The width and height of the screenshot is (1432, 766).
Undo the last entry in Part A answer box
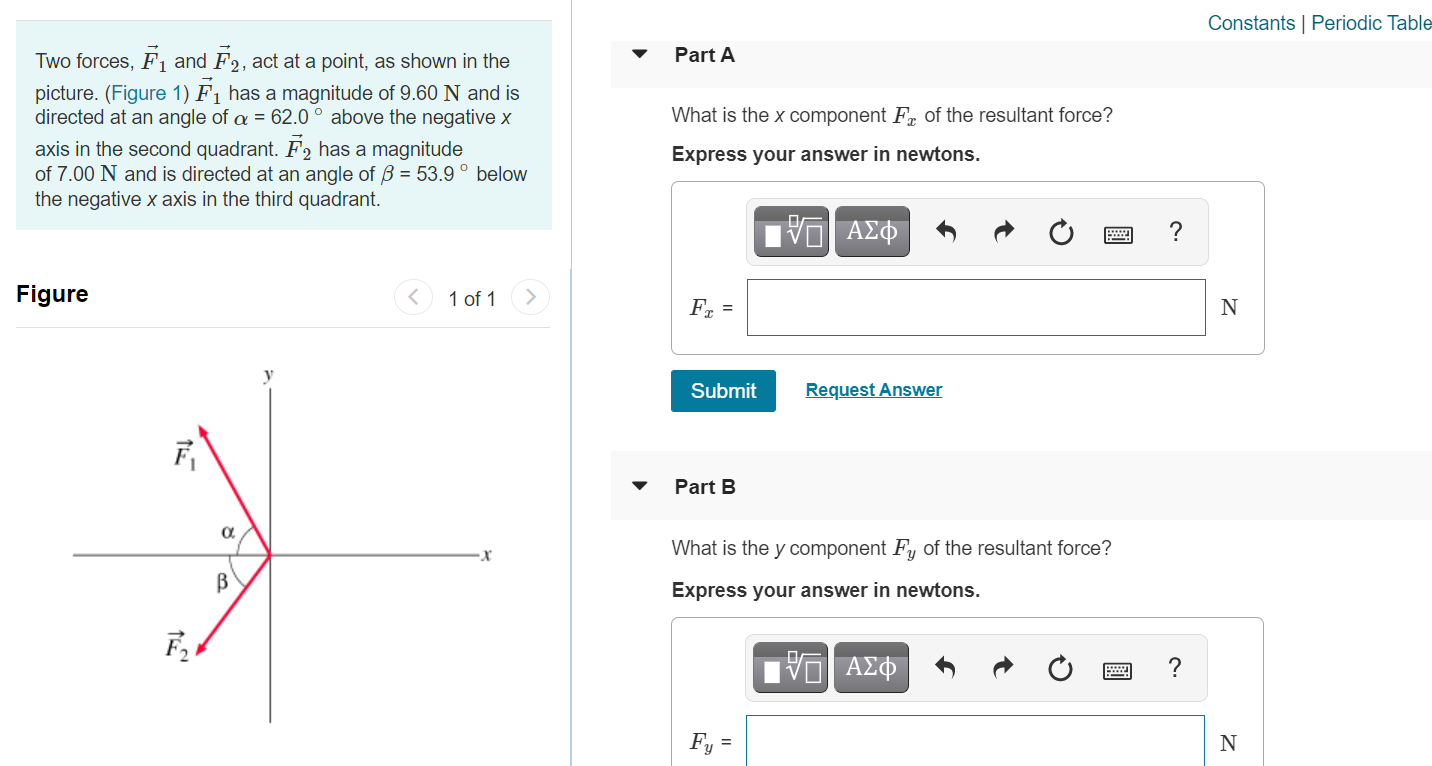[945, 231]
